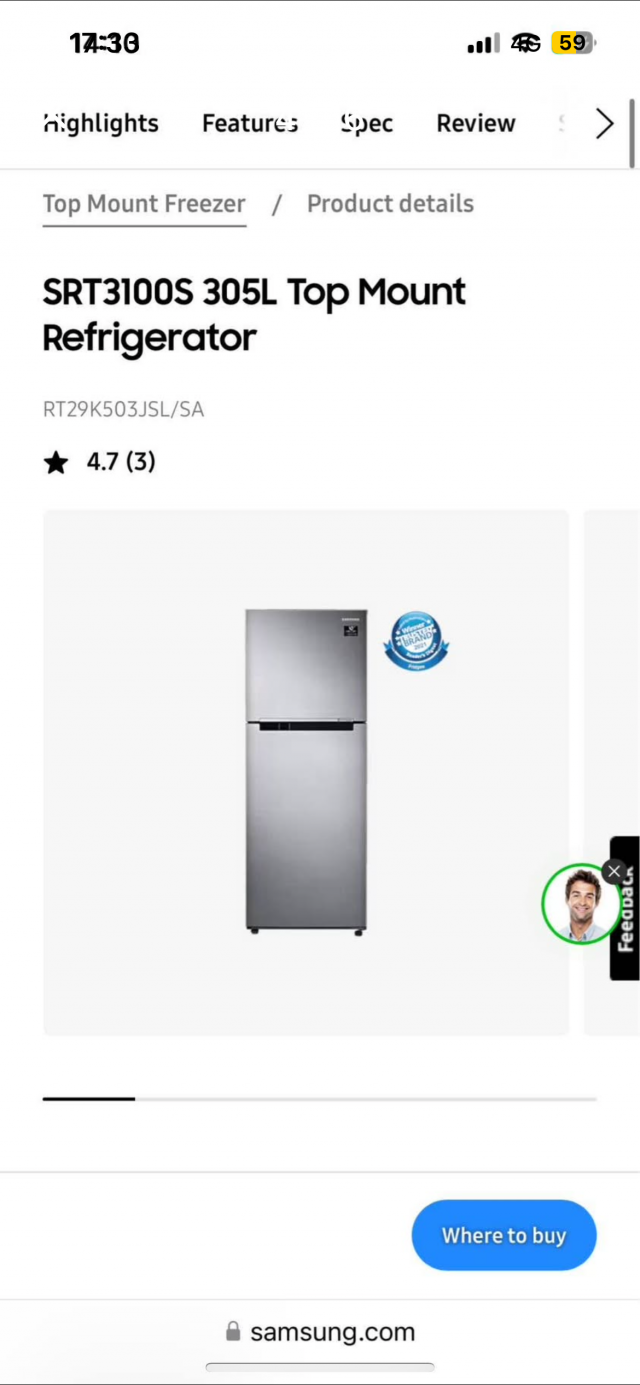Select Product details breadcrumb
Viewport: 640px width, 1385px height.
click(390, 204)
